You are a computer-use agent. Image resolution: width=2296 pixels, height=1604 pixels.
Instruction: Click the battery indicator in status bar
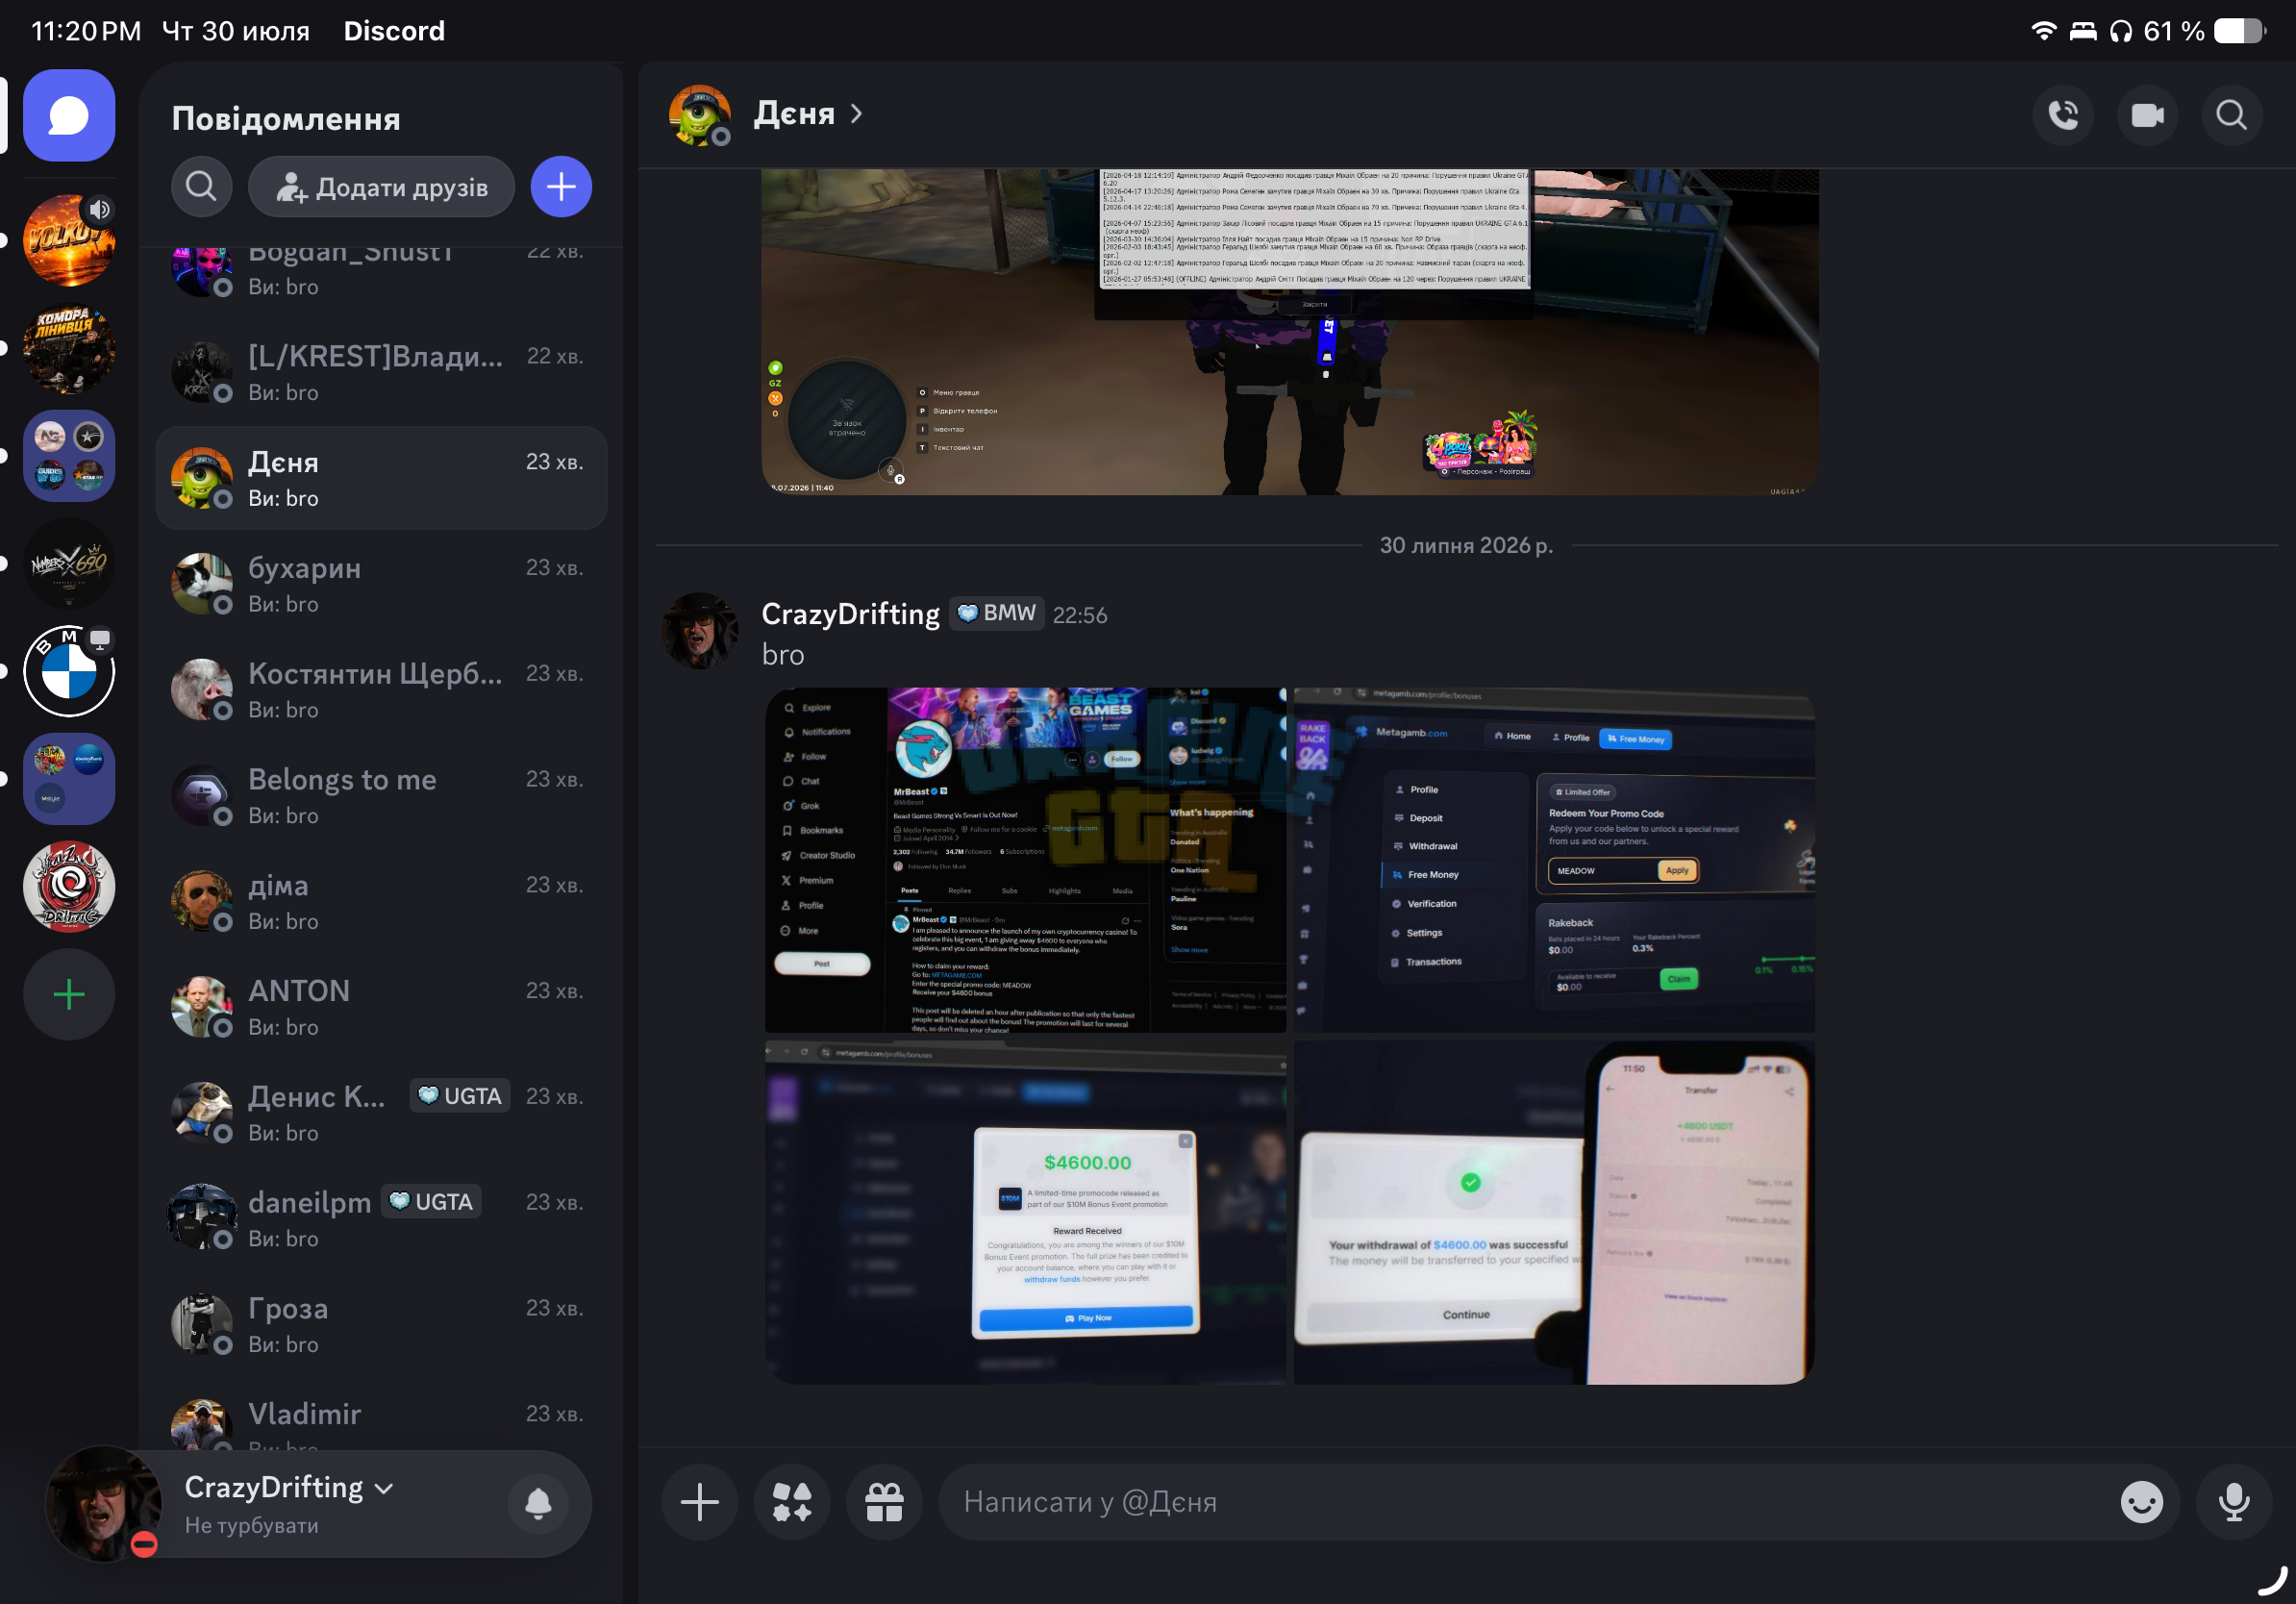(2239, 31)
